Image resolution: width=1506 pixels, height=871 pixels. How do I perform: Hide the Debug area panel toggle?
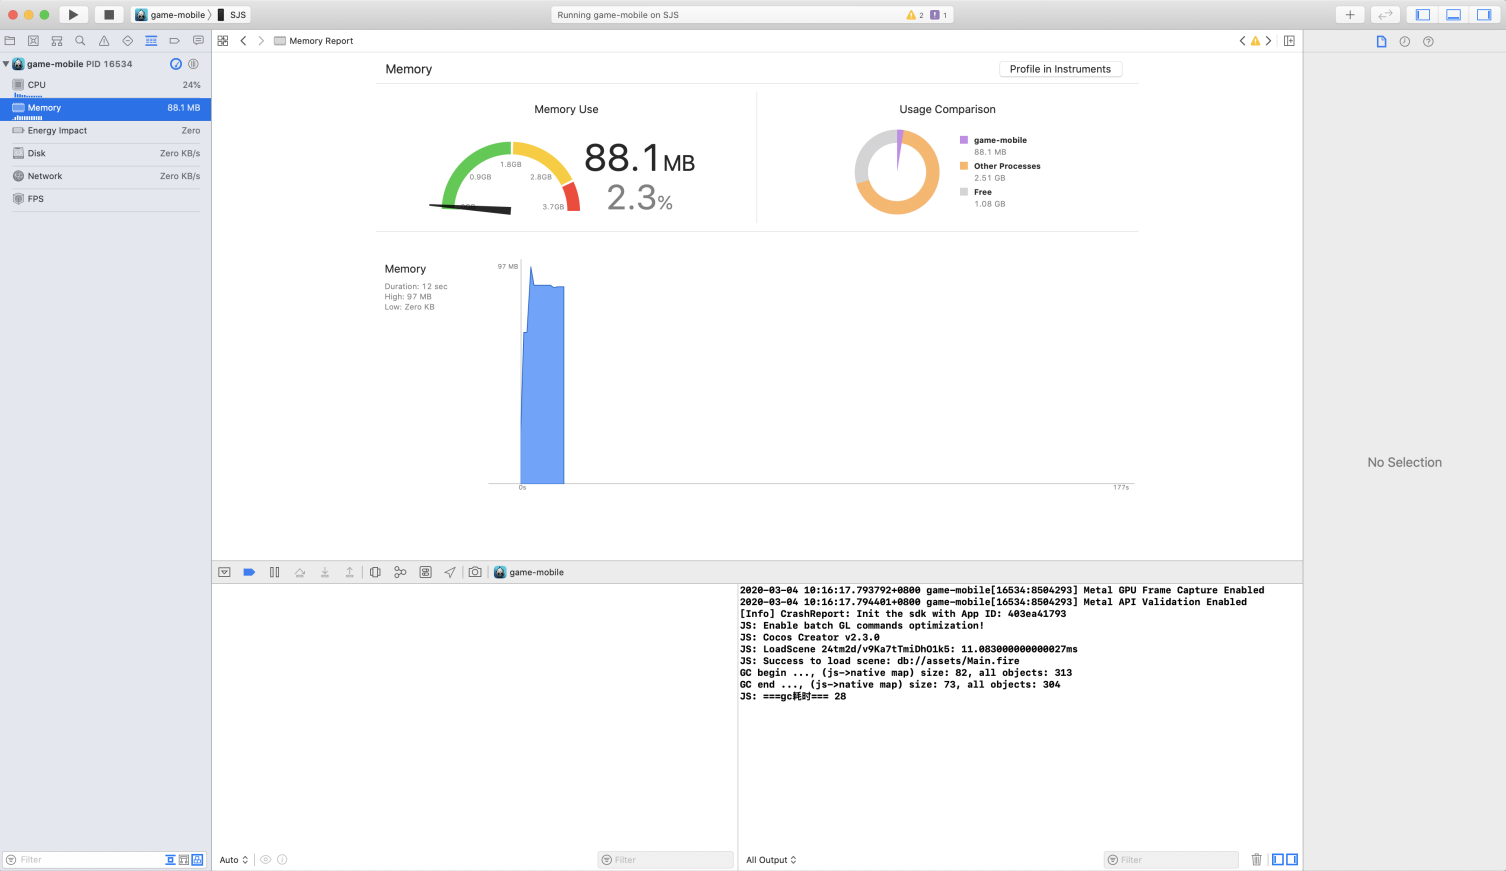point(1454,15)
